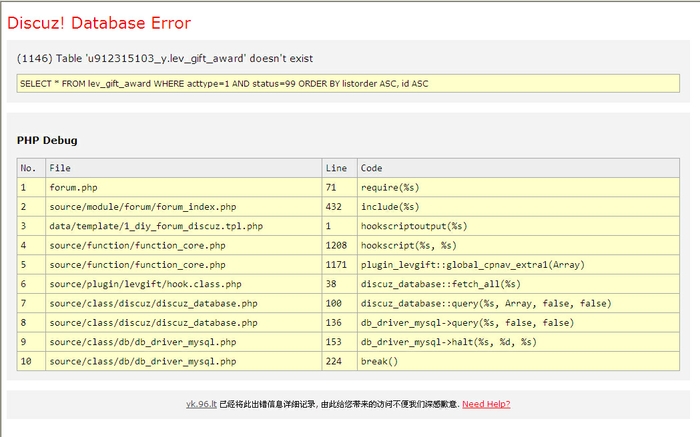Screen dimensions: 700x437
Task: Click line number 432 cell
Action: click(340, 207)
